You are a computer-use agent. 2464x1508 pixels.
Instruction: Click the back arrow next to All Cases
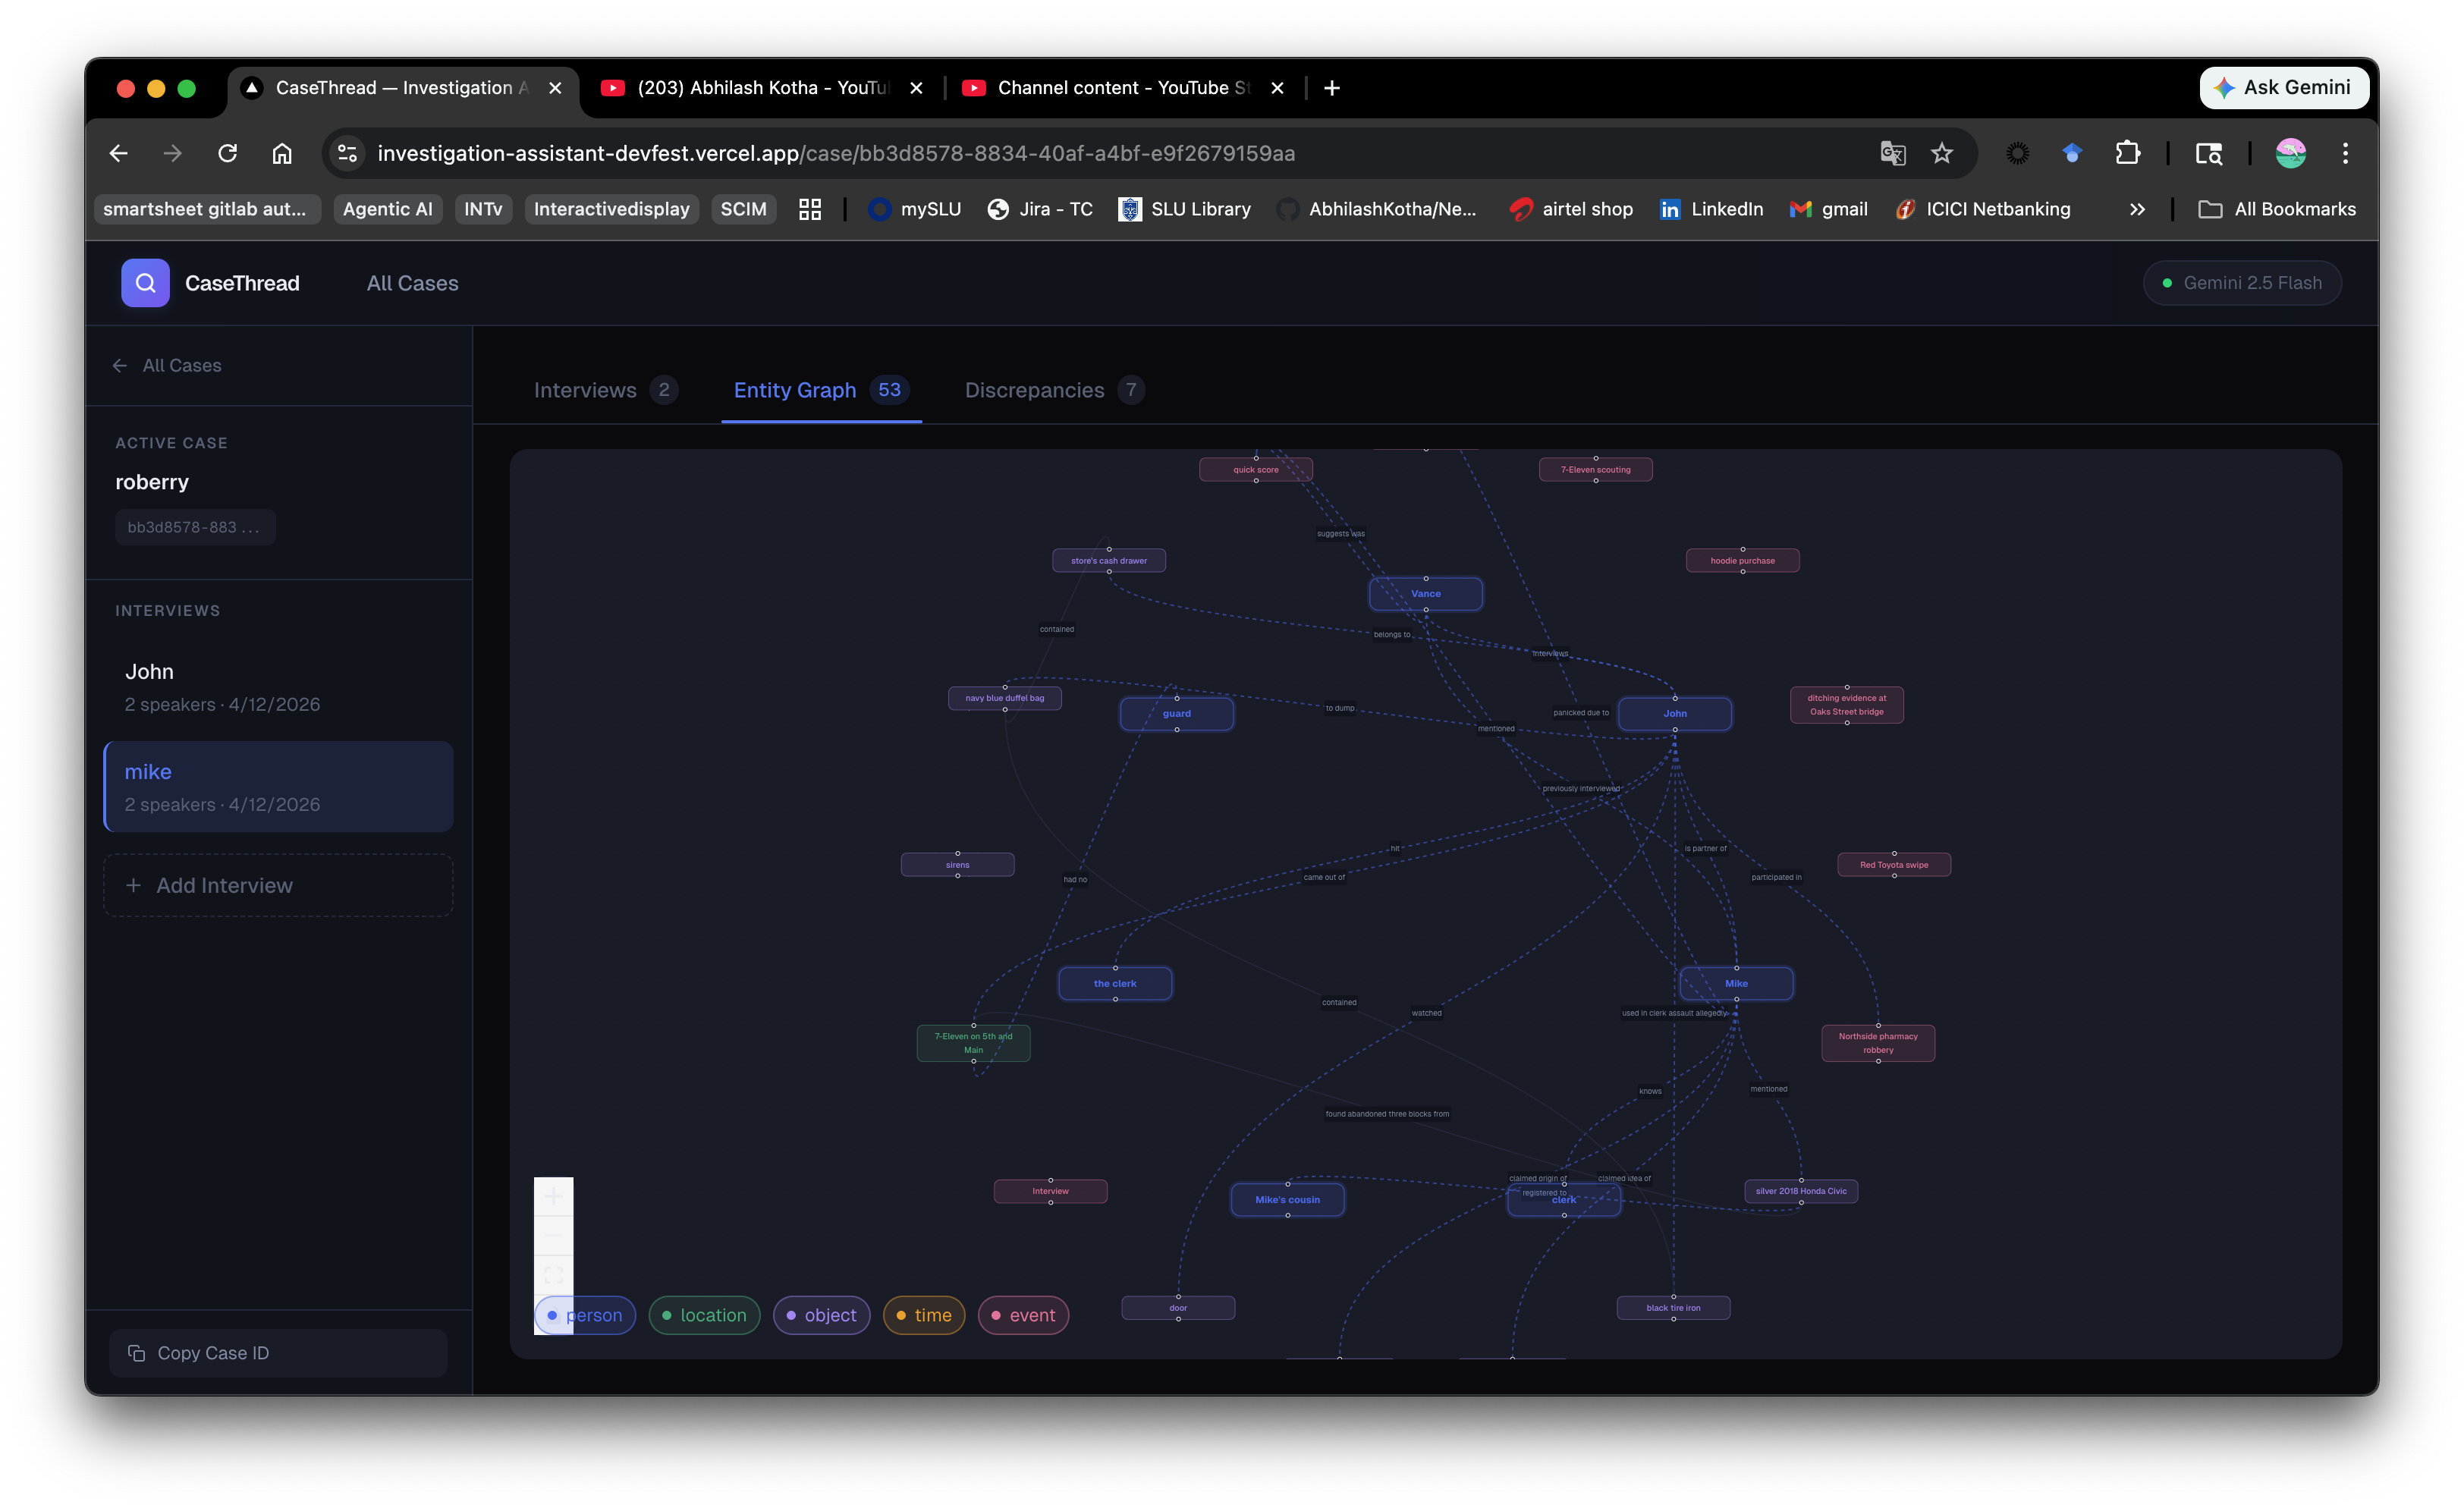[x=120, y=366]
